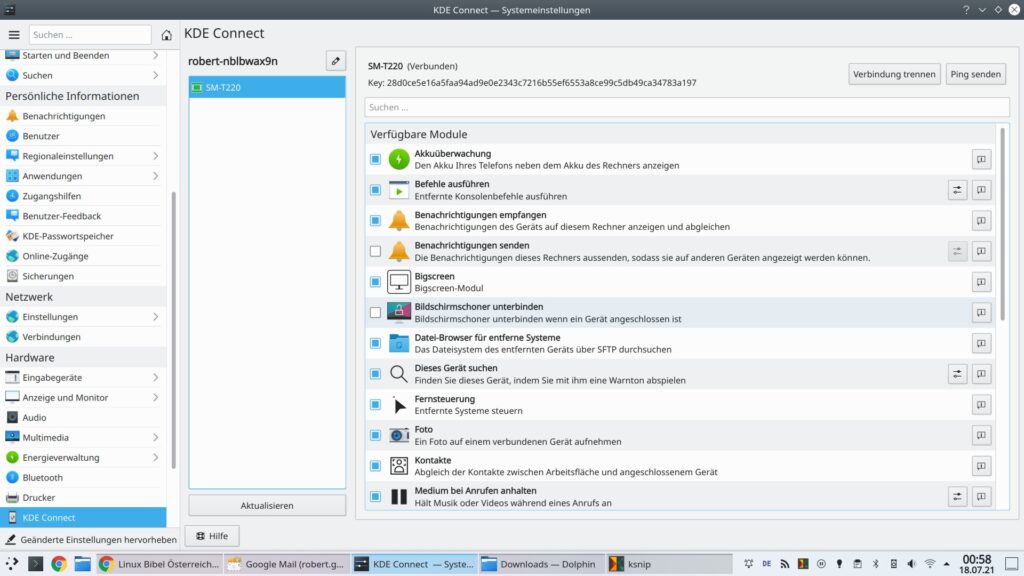
Task: Expand the sidebar Suchen category arrow
Action: tap(155, 76)
